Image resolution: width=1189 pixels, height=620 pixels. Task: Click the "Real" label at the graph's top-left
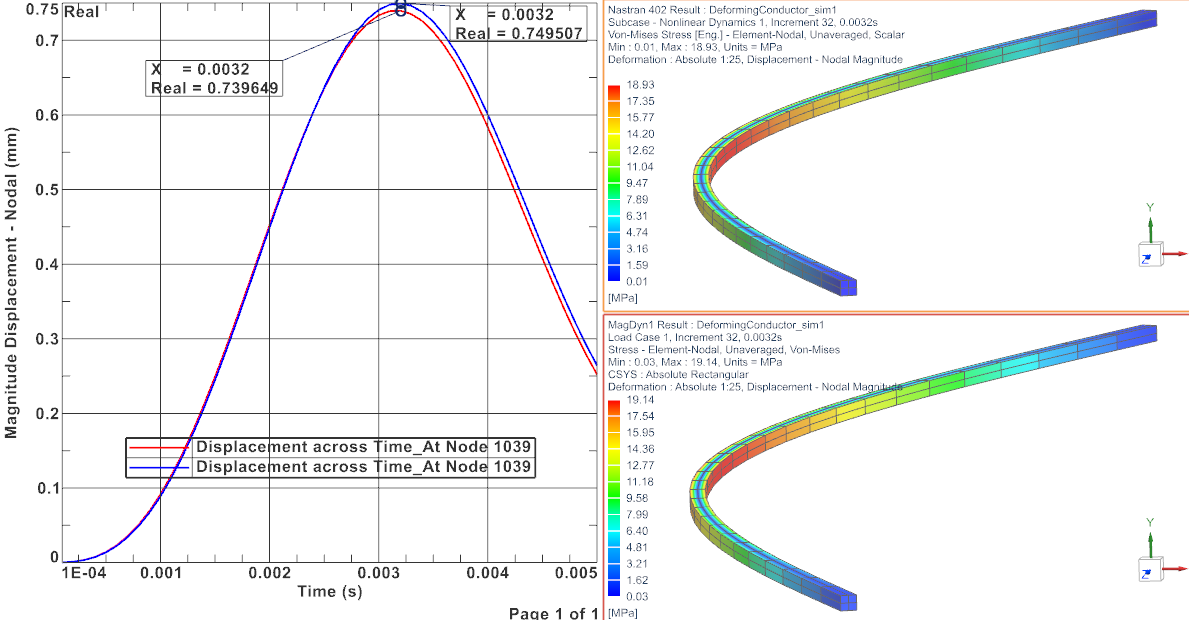click(81, 12)
